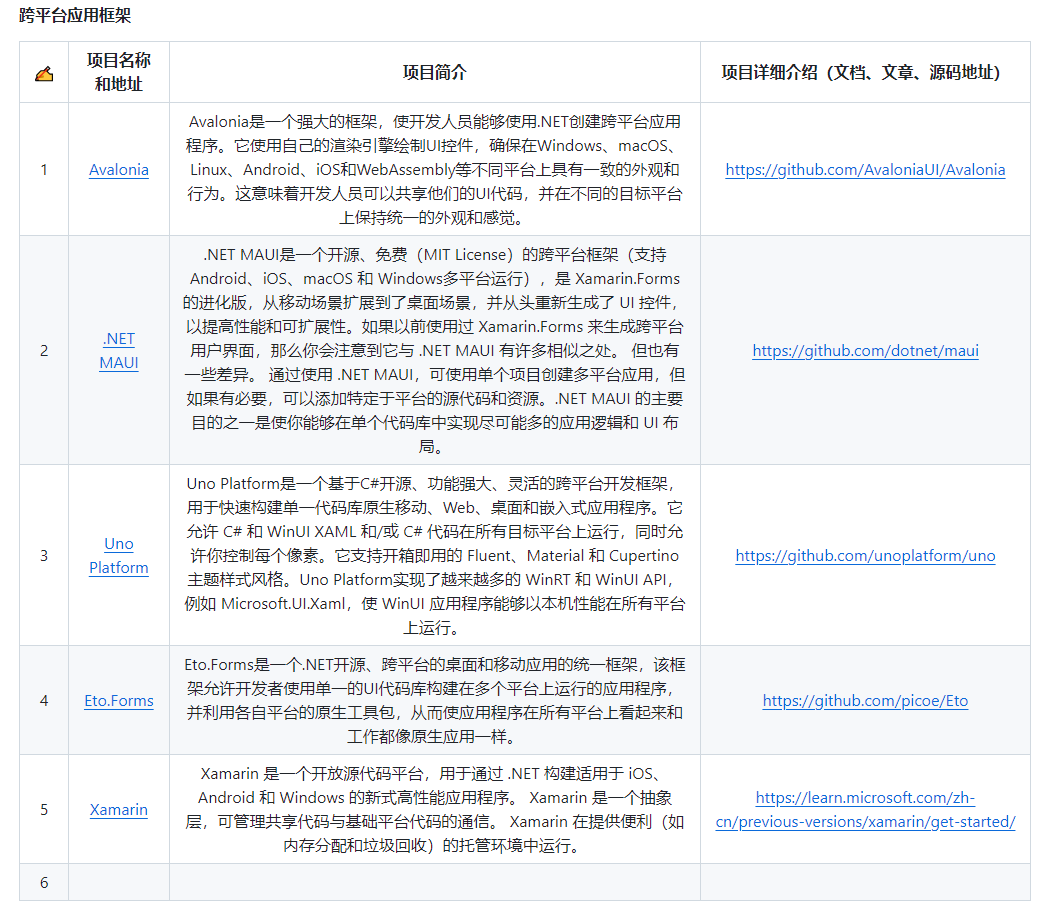Click the 项目简介 column header

(x=434, y=72)
